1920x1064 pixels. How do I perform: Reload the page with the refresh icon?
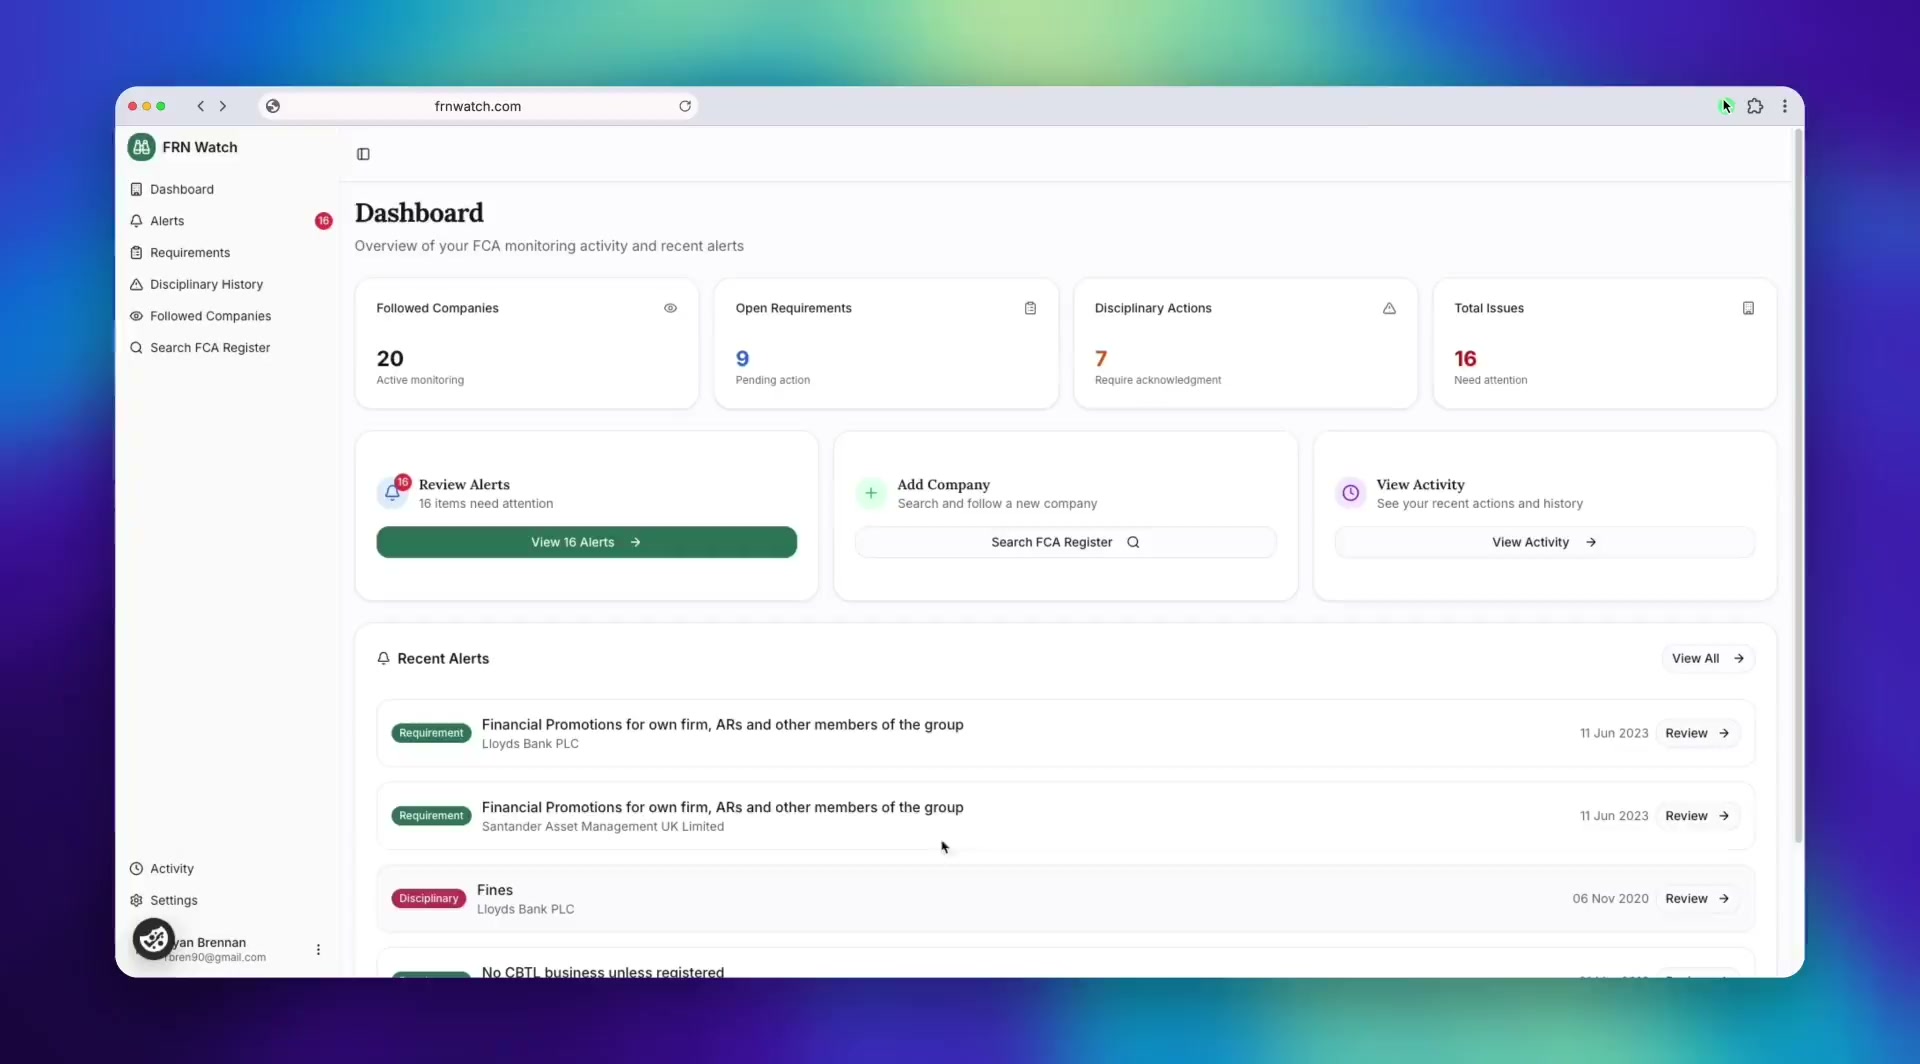click(684, 106)
